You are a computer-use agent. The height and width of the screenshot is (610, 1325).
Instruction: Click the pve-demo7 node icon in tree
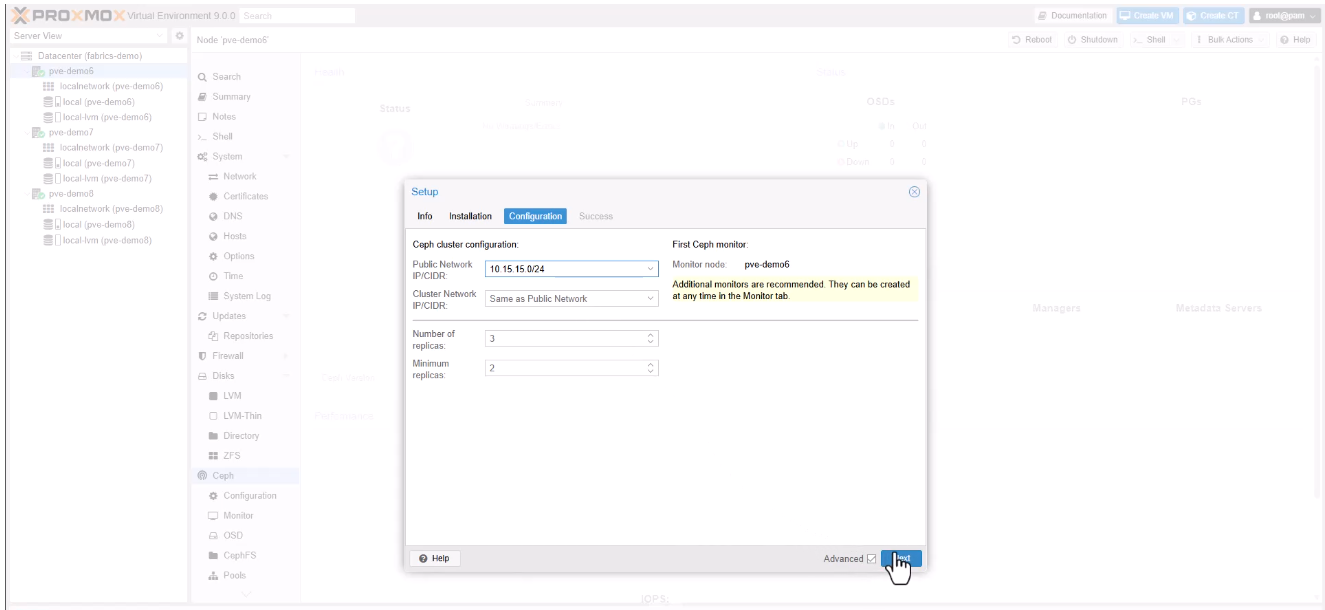click(x=39, y=132)
